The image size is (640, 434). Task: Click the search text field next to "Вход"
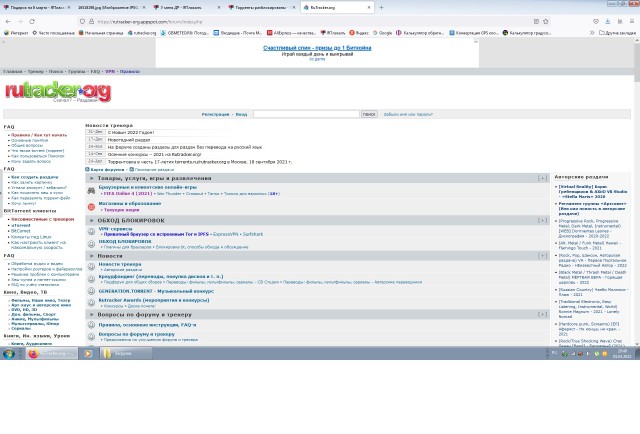305,114
